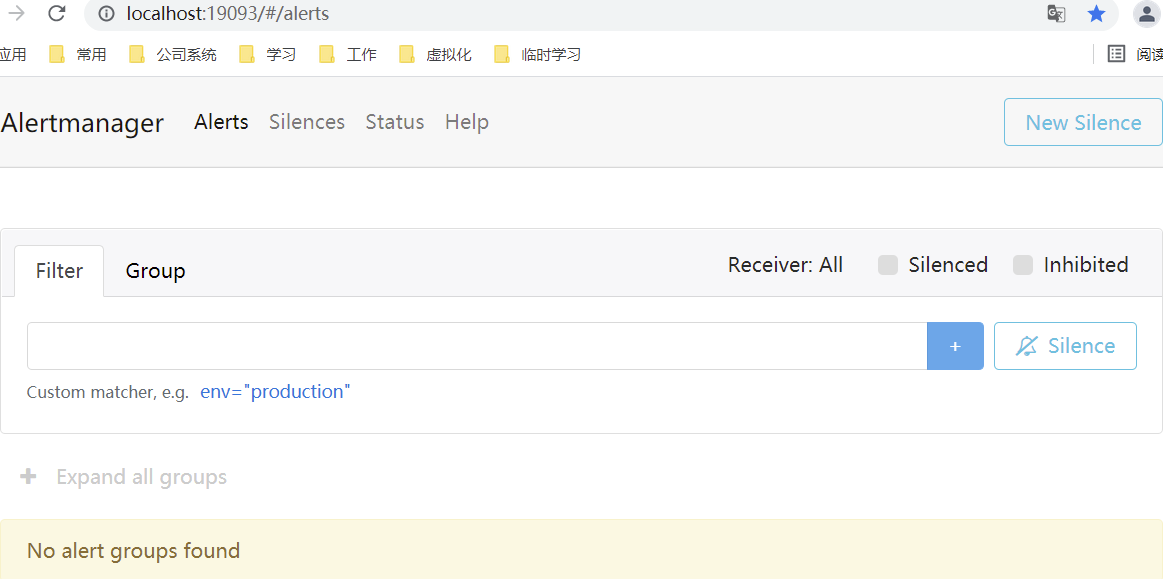Screen dimensions: 1163x579
Task: Click the blue plus add-matcher button
Action: click(955, 345)
